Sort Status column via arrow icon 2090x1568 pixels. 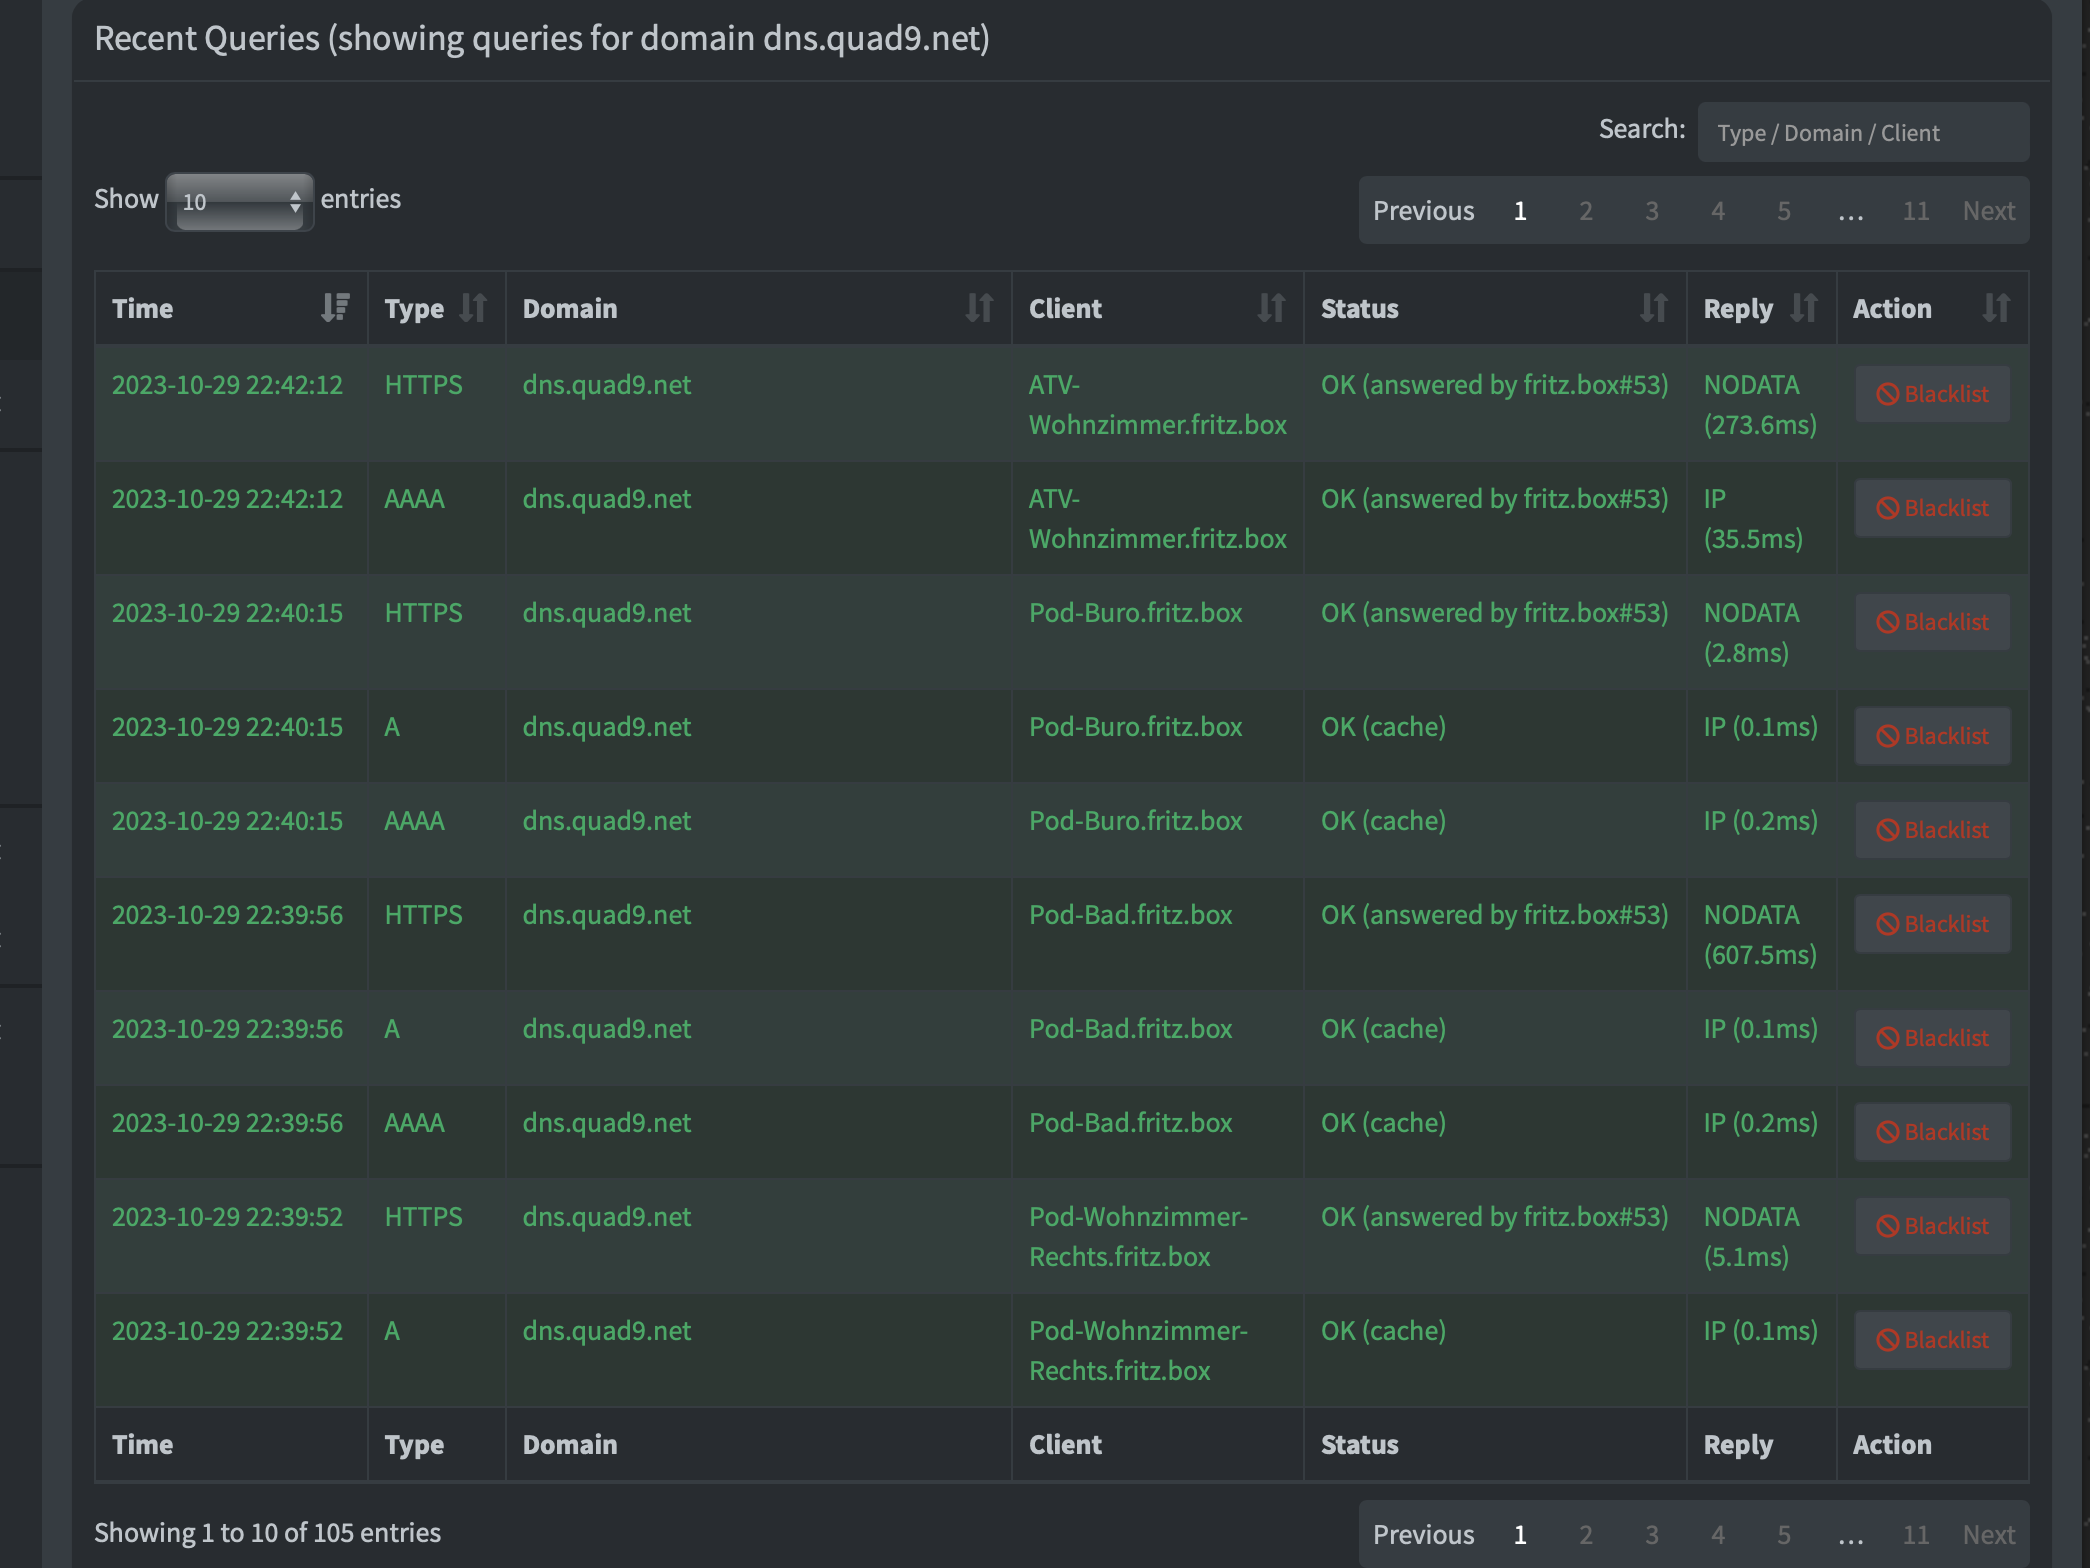pos(1653,308)
